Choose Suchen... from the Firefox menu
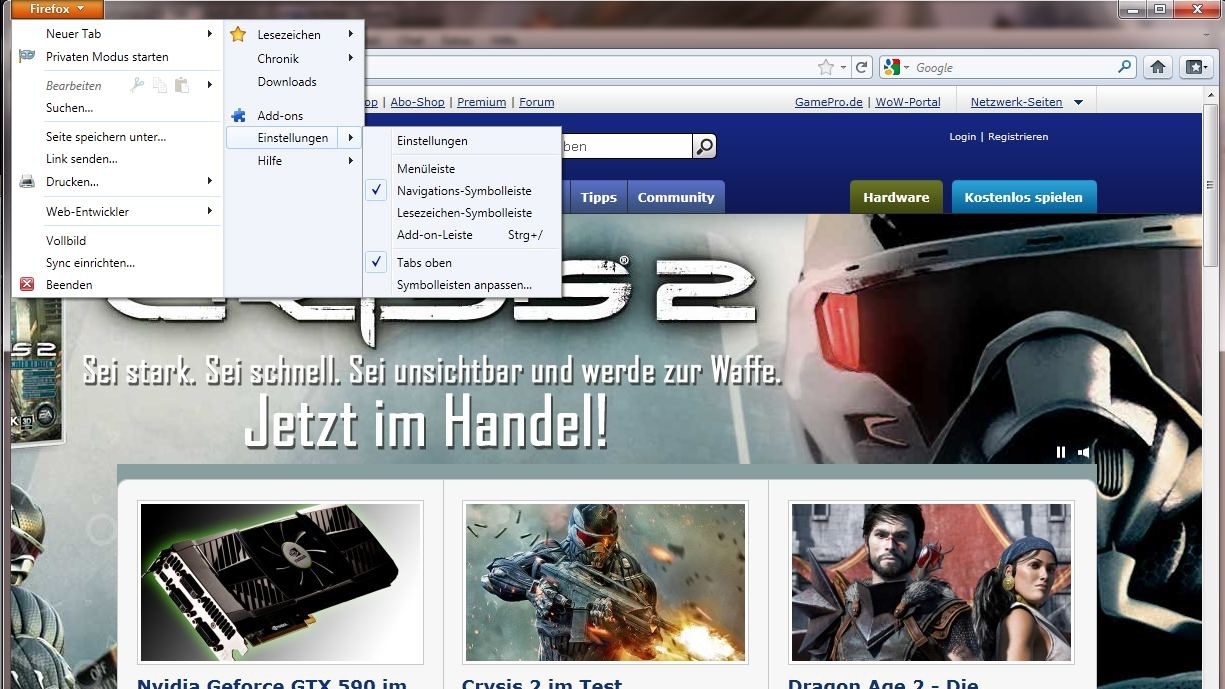1225x689 pixels. [69, 107]
